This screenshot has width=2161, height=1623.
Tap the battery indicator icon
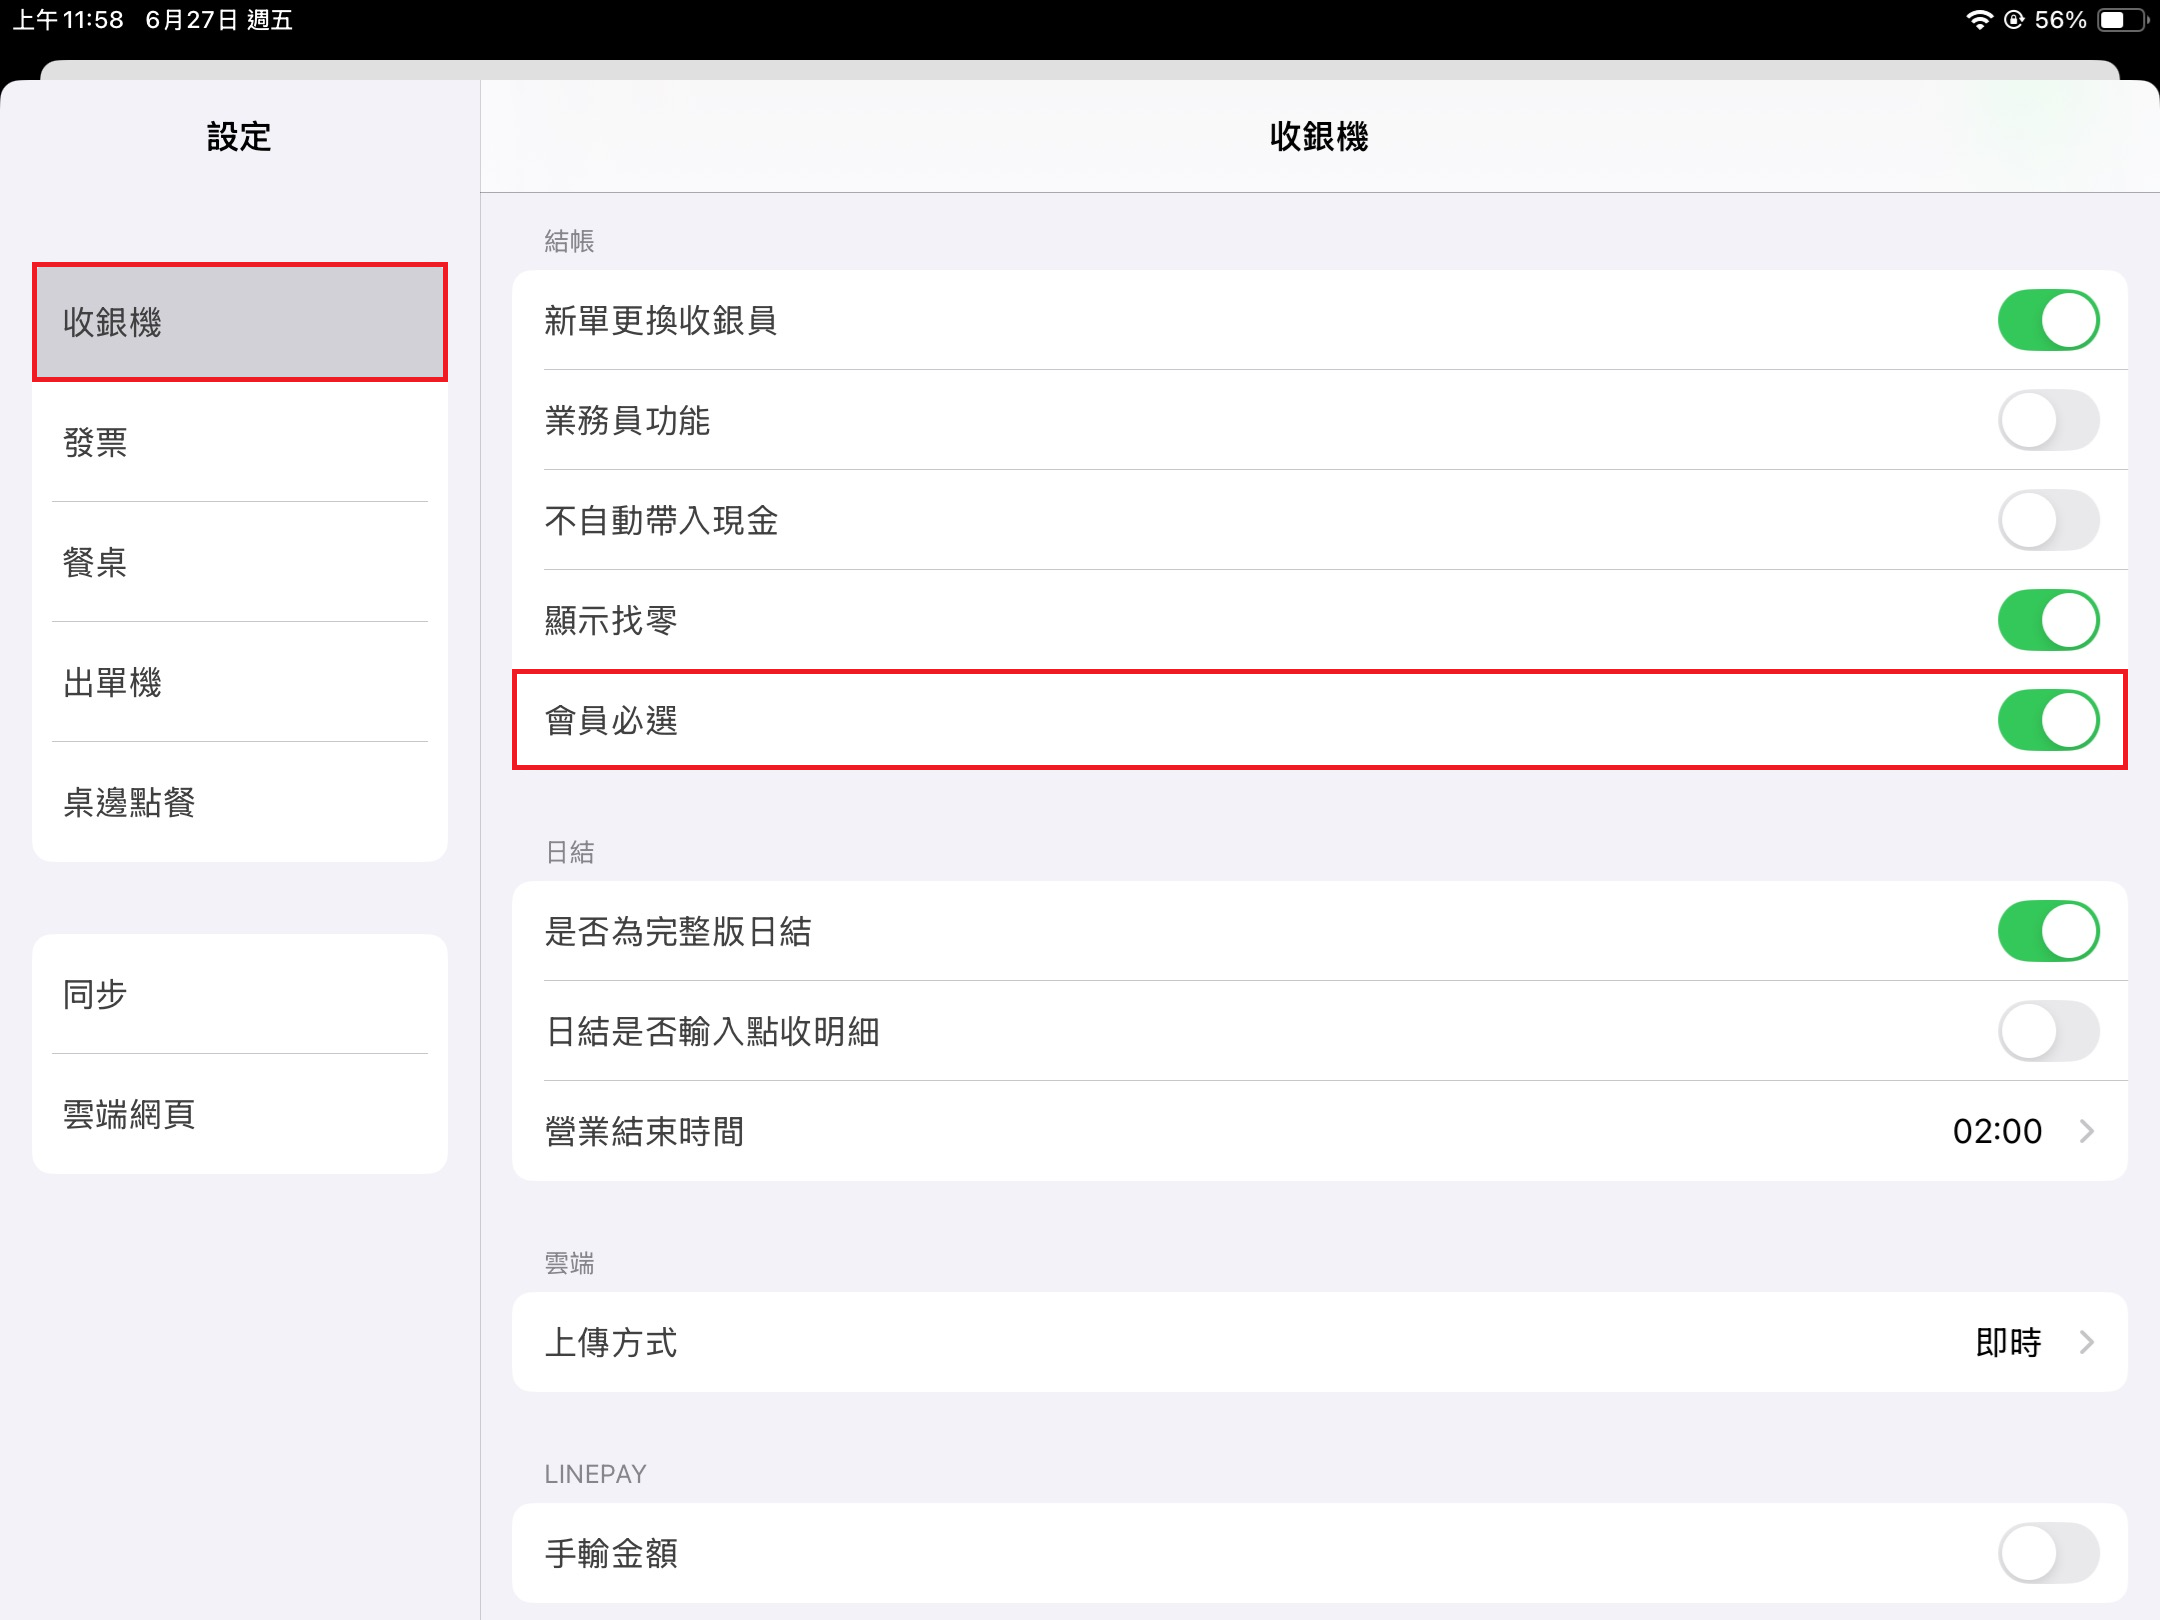pyautogui.click(x=2123, y=20)
